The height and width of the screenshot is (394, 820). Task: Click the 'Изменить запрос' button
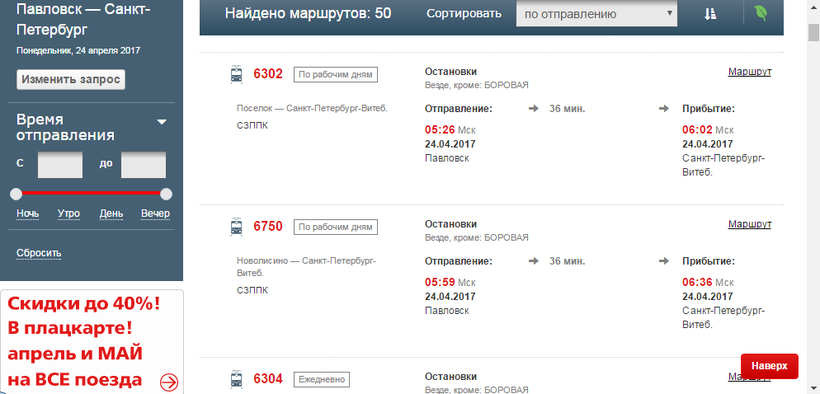point(71,80)
